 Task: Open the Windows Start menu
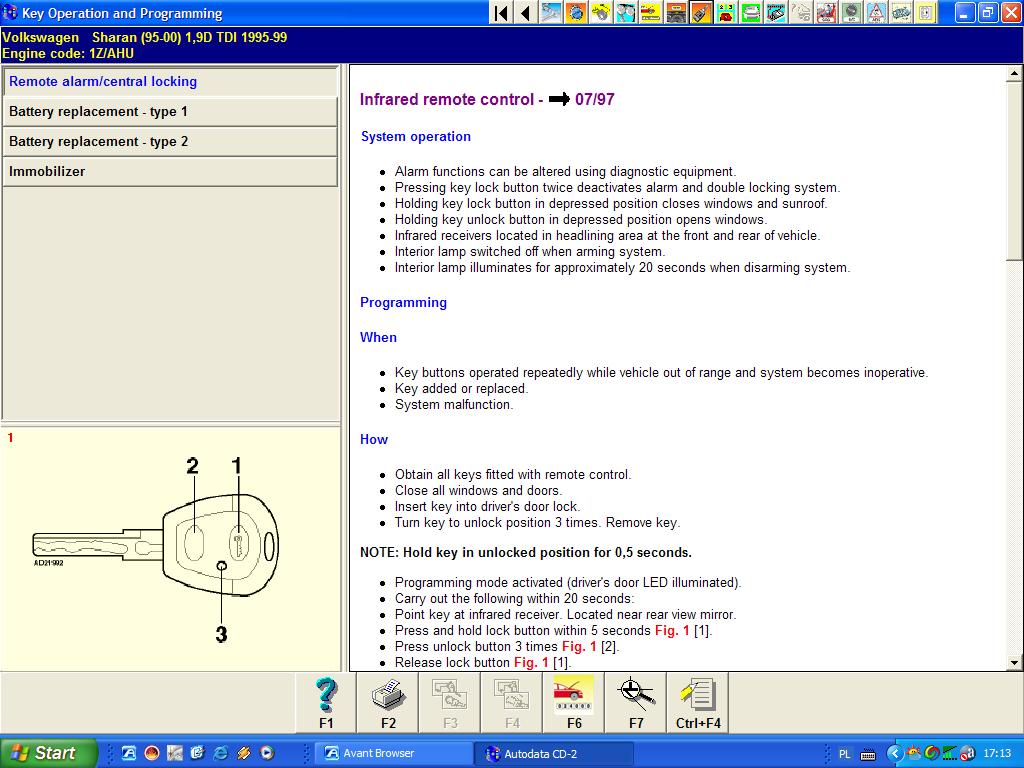tap(49, 753)
